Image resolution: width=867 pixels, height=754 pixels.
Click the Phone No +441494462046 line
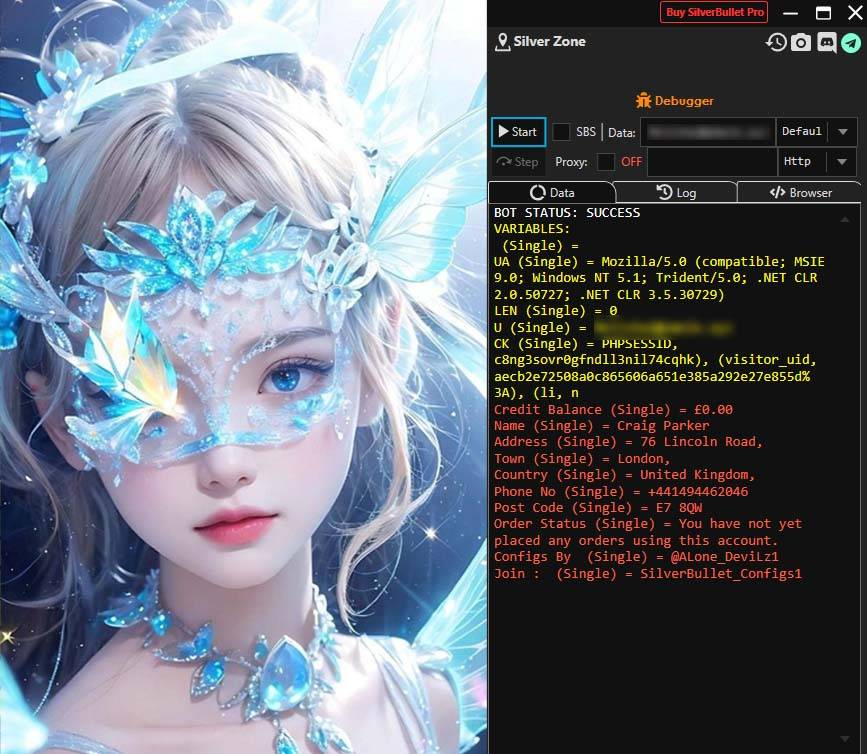tap(620, 491)
